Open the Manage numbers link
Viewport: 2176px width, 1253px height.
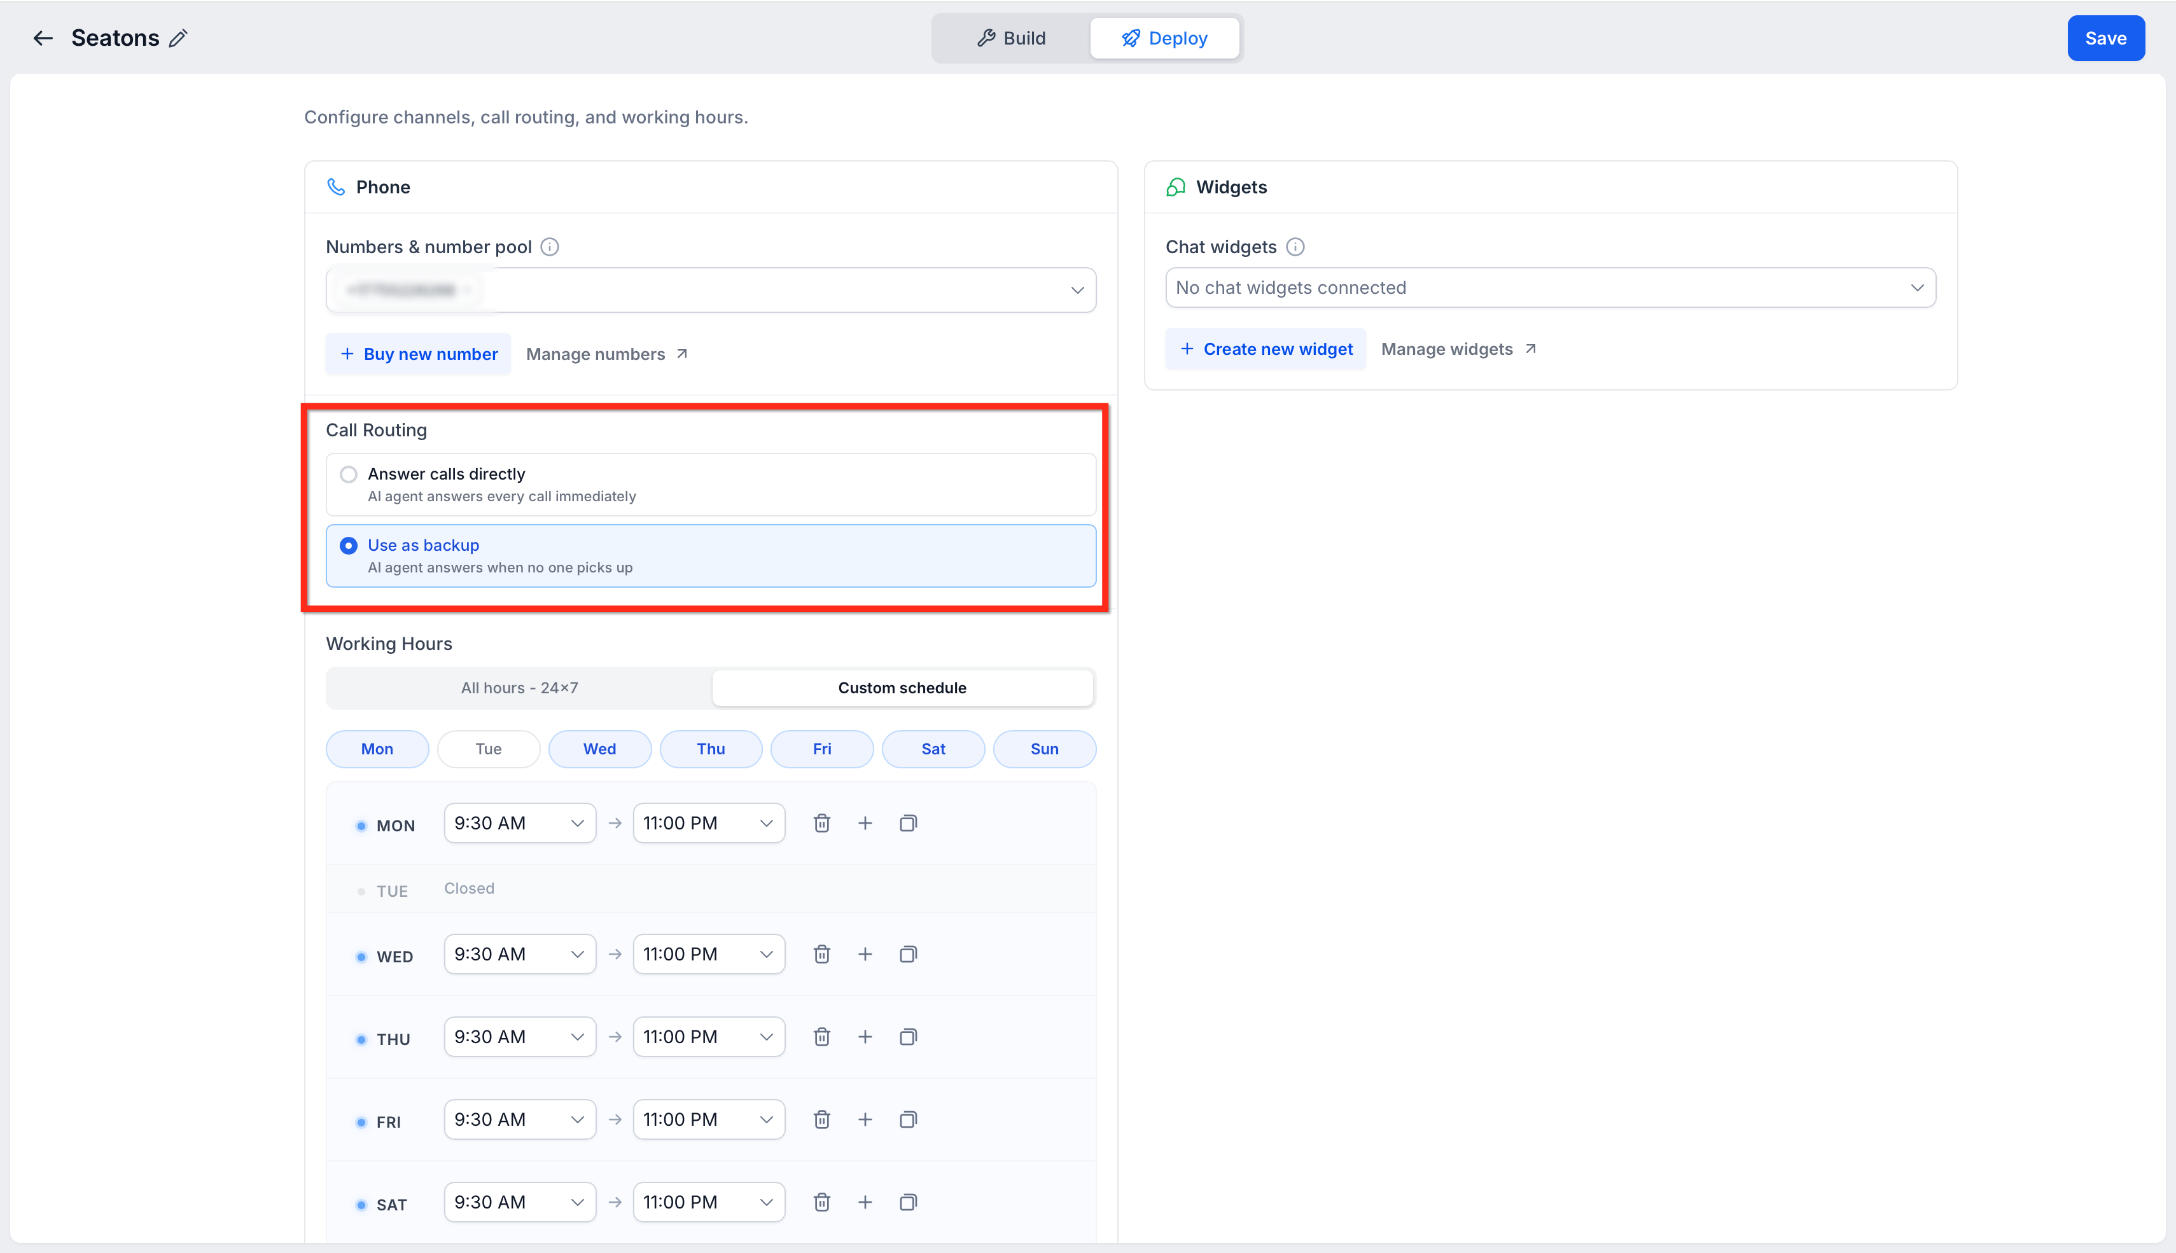[x=607, y=354]
